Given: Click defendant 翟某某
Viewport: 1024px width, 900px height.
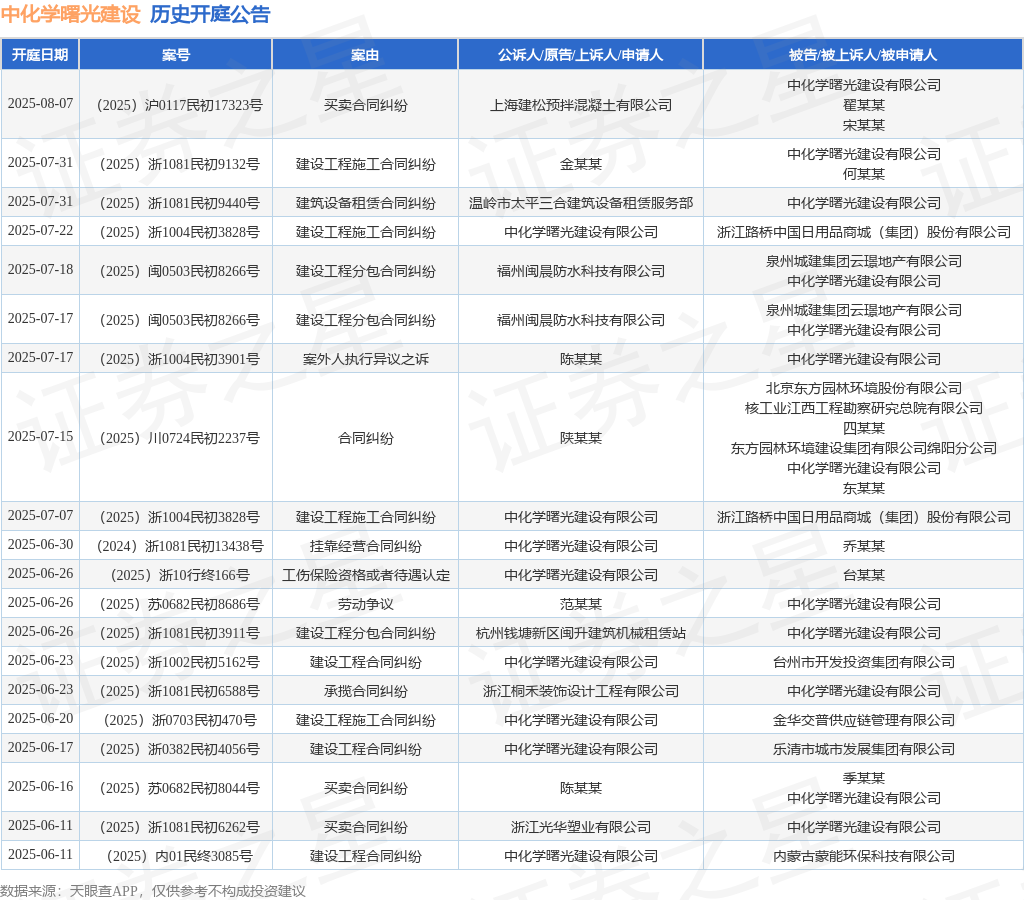Looking at the screenshot, I should tap(863, 105).
